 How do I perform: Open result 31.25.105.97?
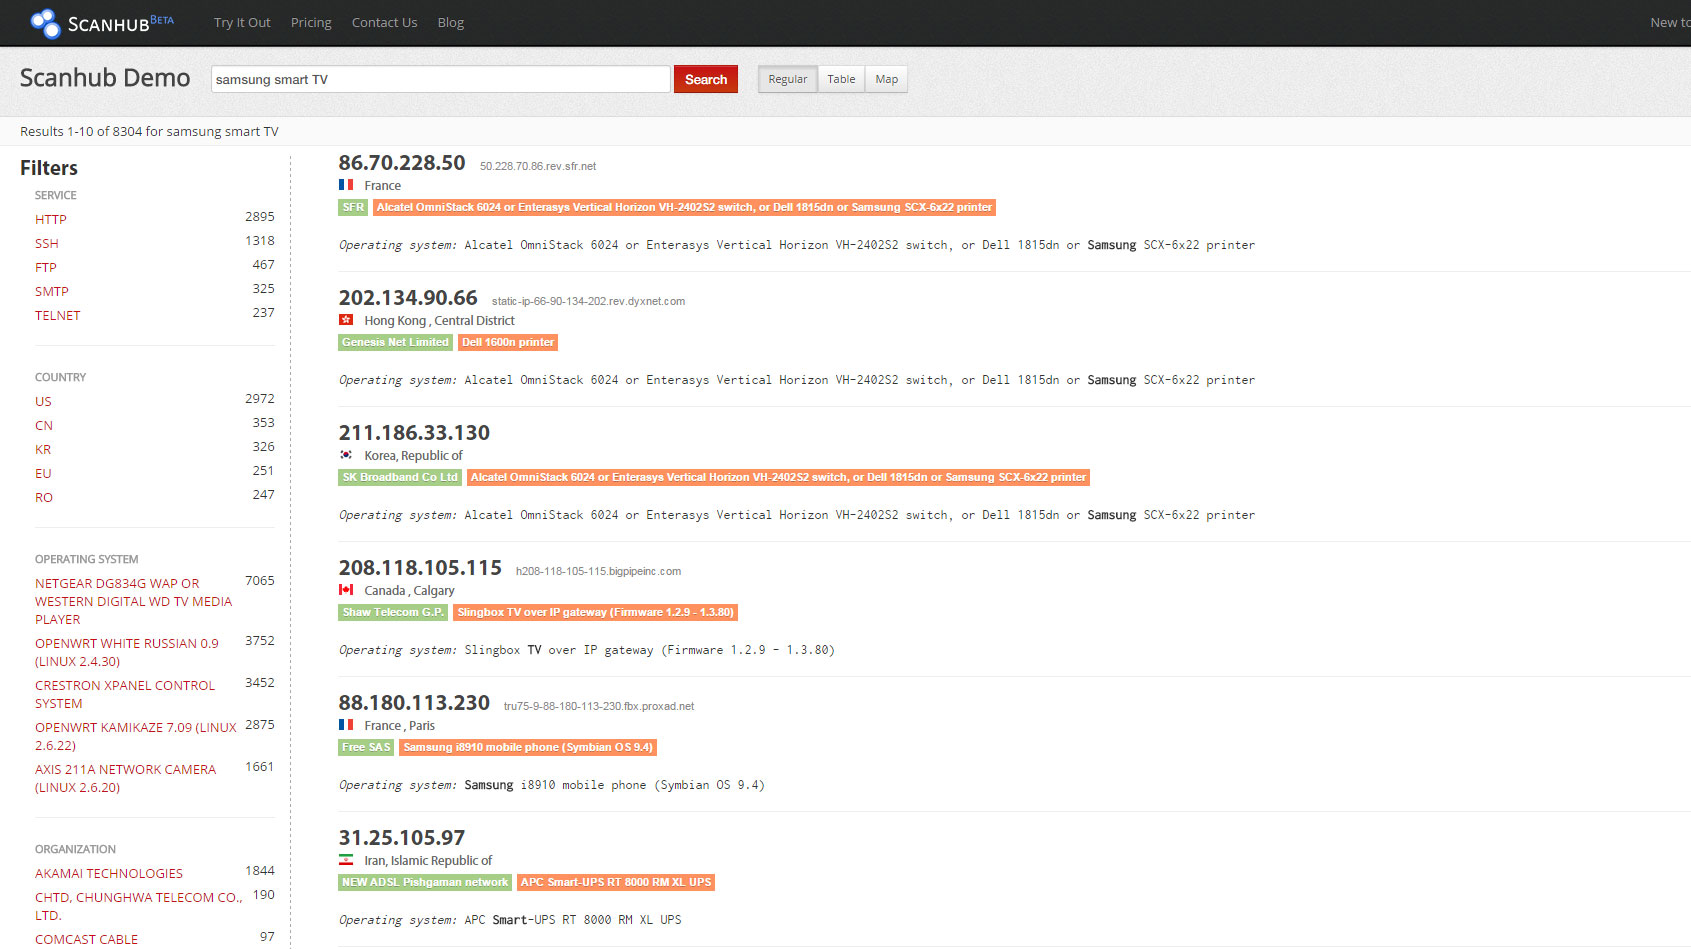click(402, 838)
